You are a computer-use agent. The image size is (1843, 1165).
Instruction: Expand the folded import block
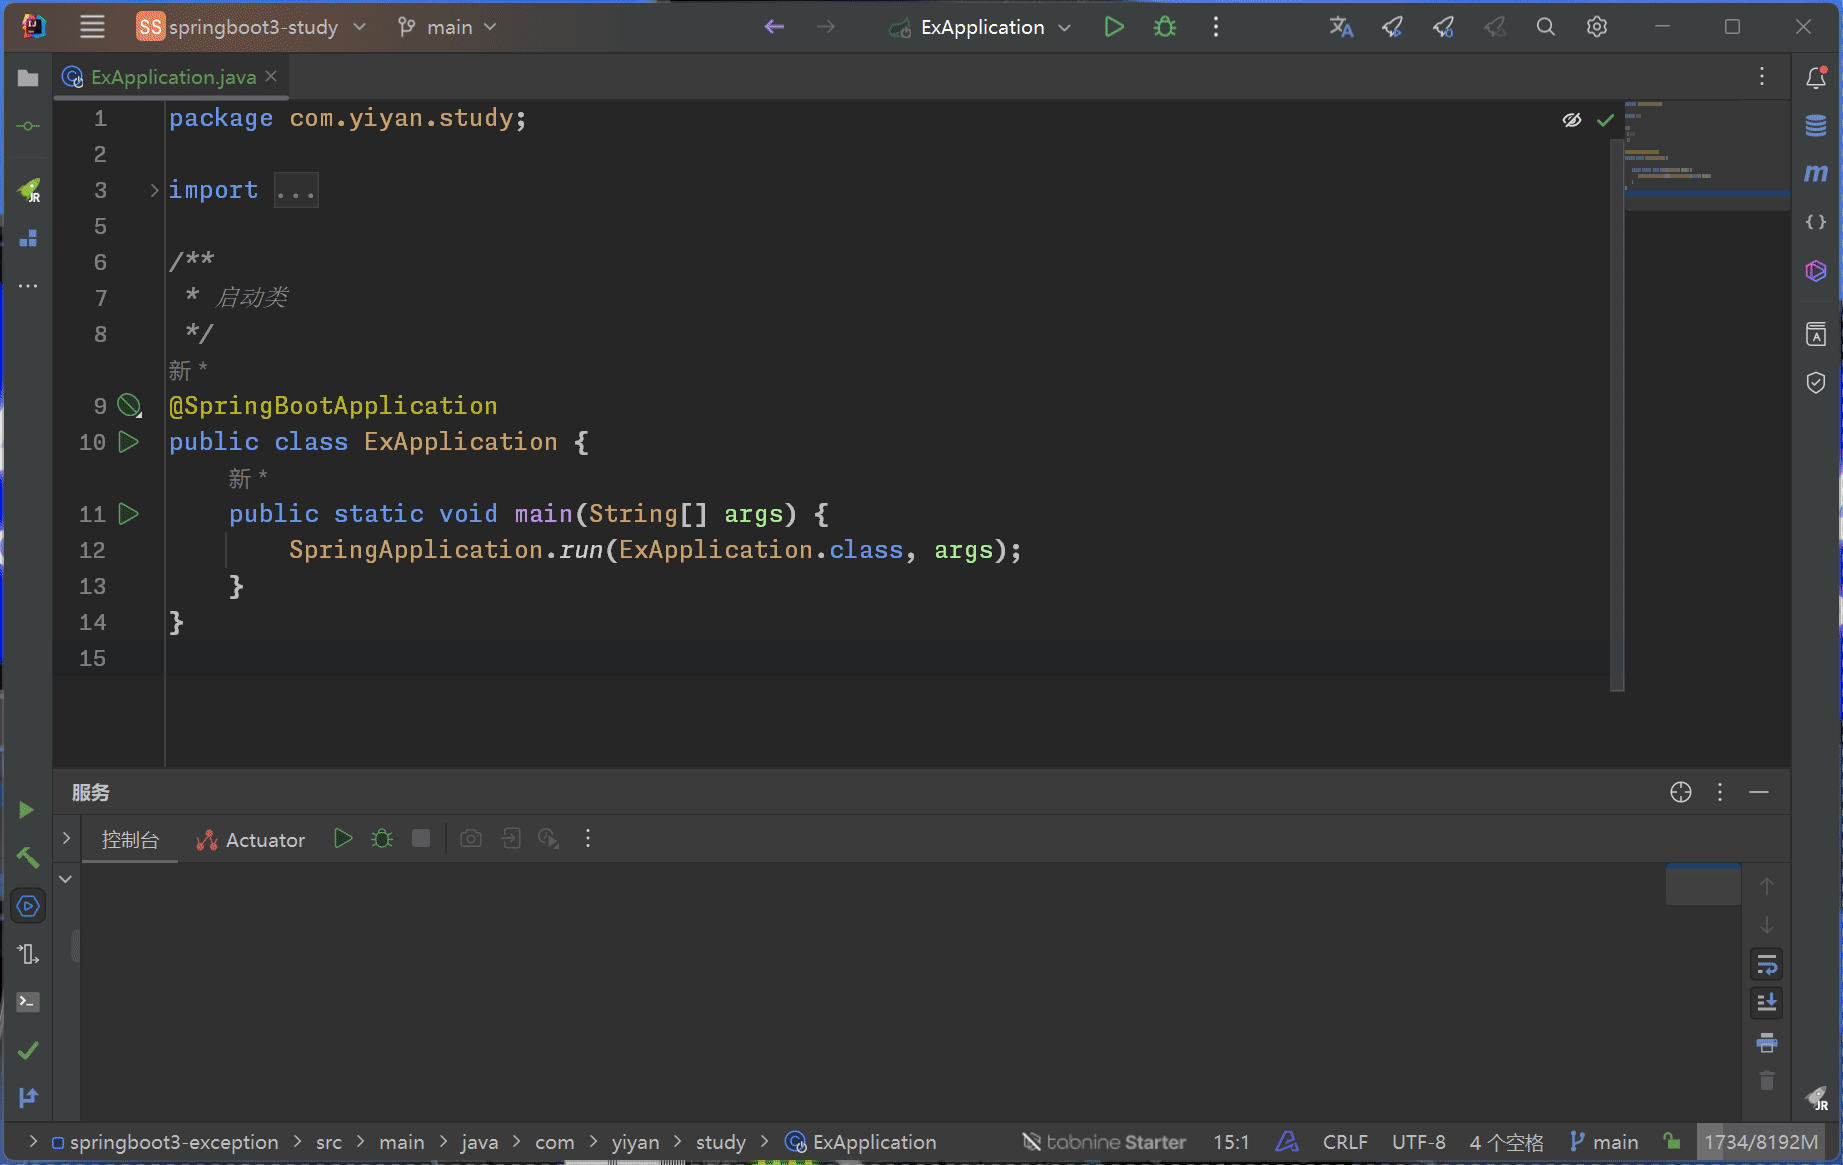click(x=154, y=190)
